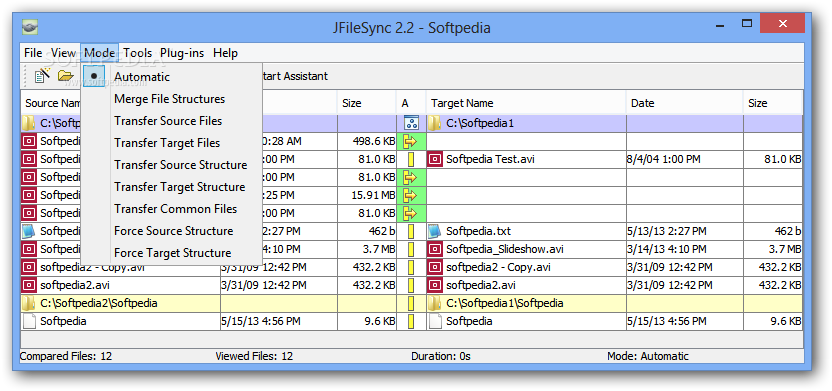Click the C:\Softpedia1 folder icon

tap(435, 124)
